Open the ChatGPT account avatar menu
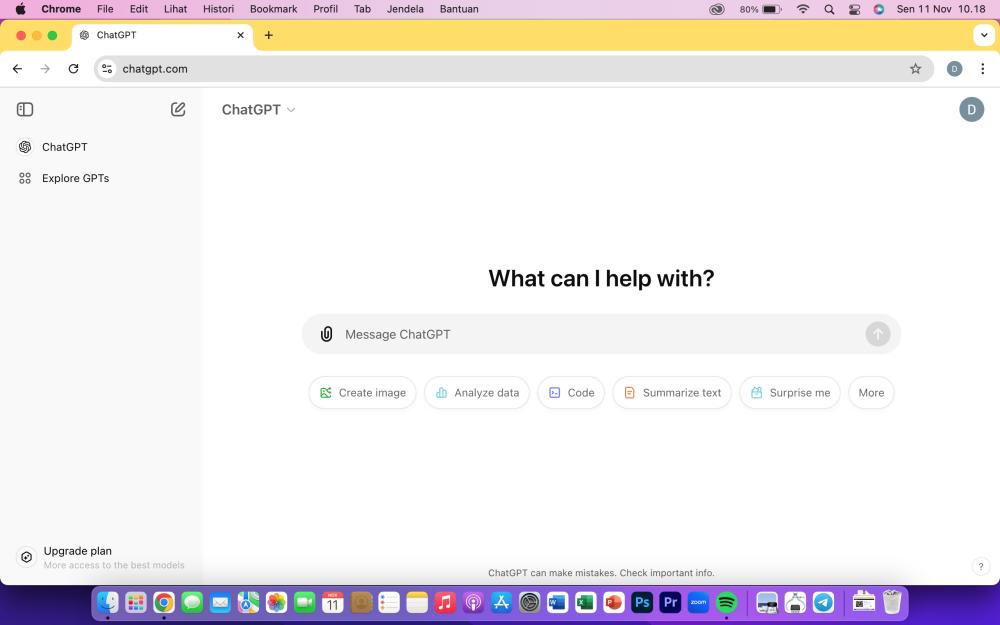The width and height of the screenshot is (1000, 625). [x=971, y=110]
